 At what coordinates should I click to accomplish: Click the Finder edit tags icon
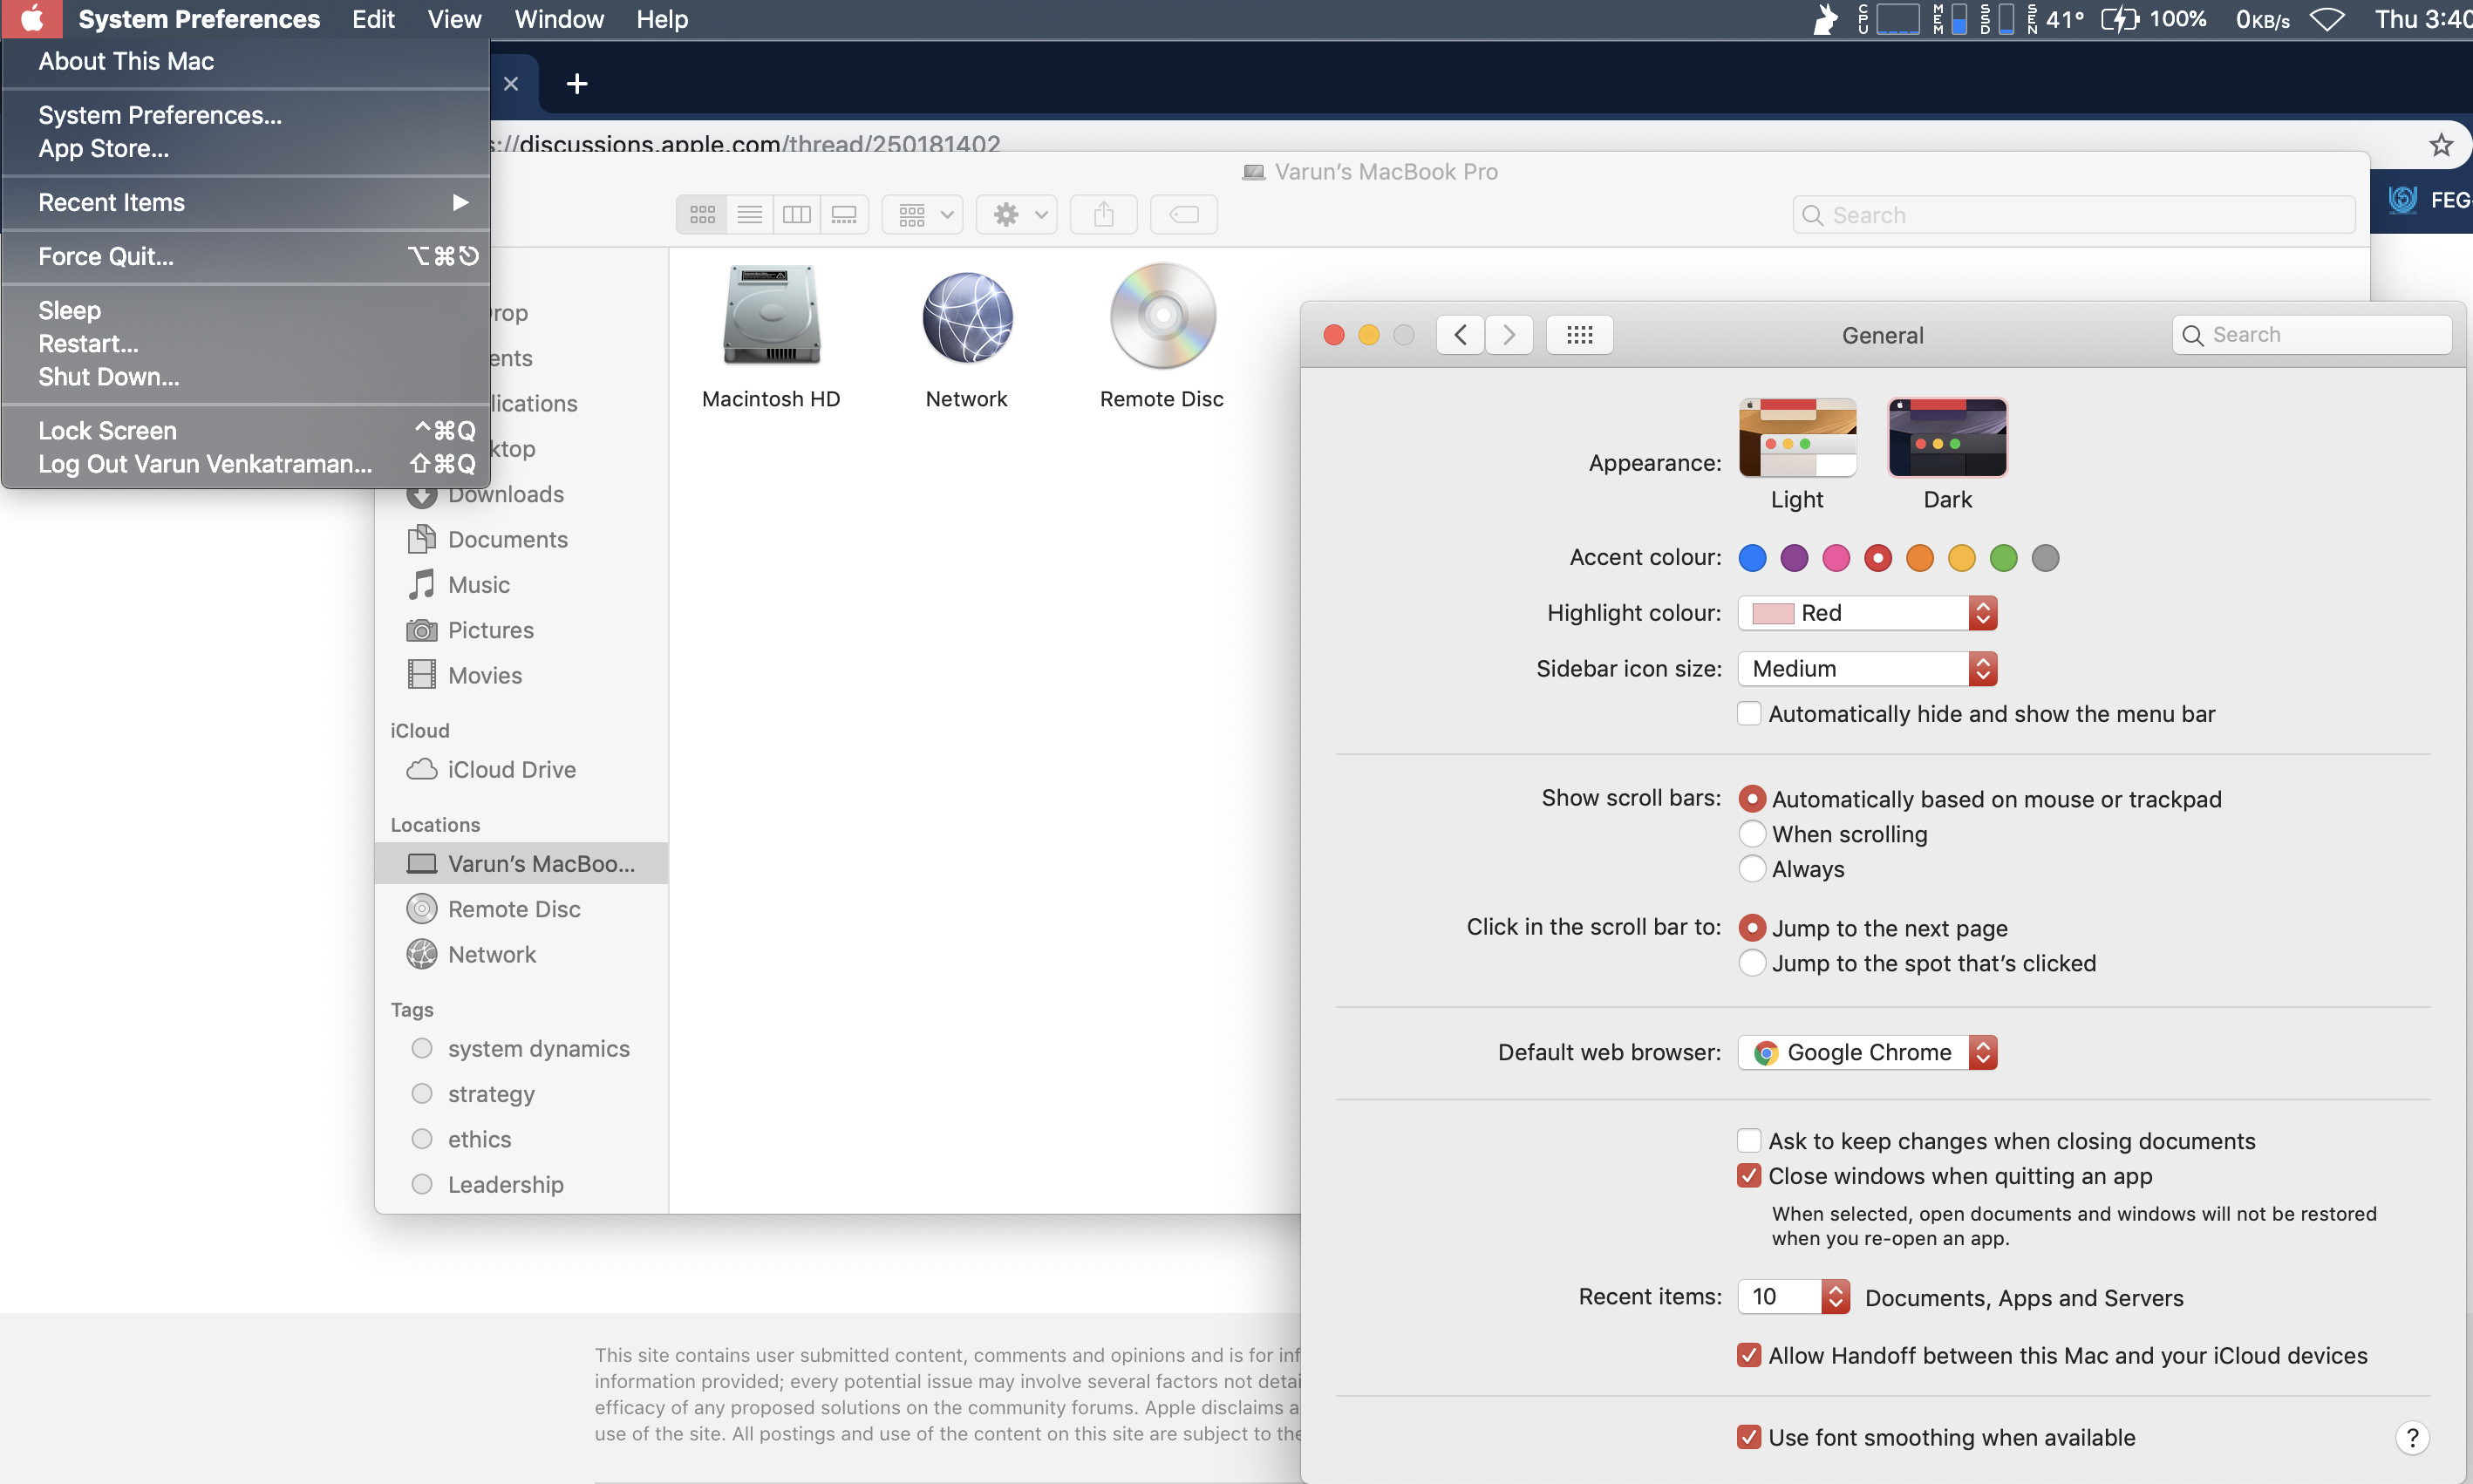[1183, 215]
